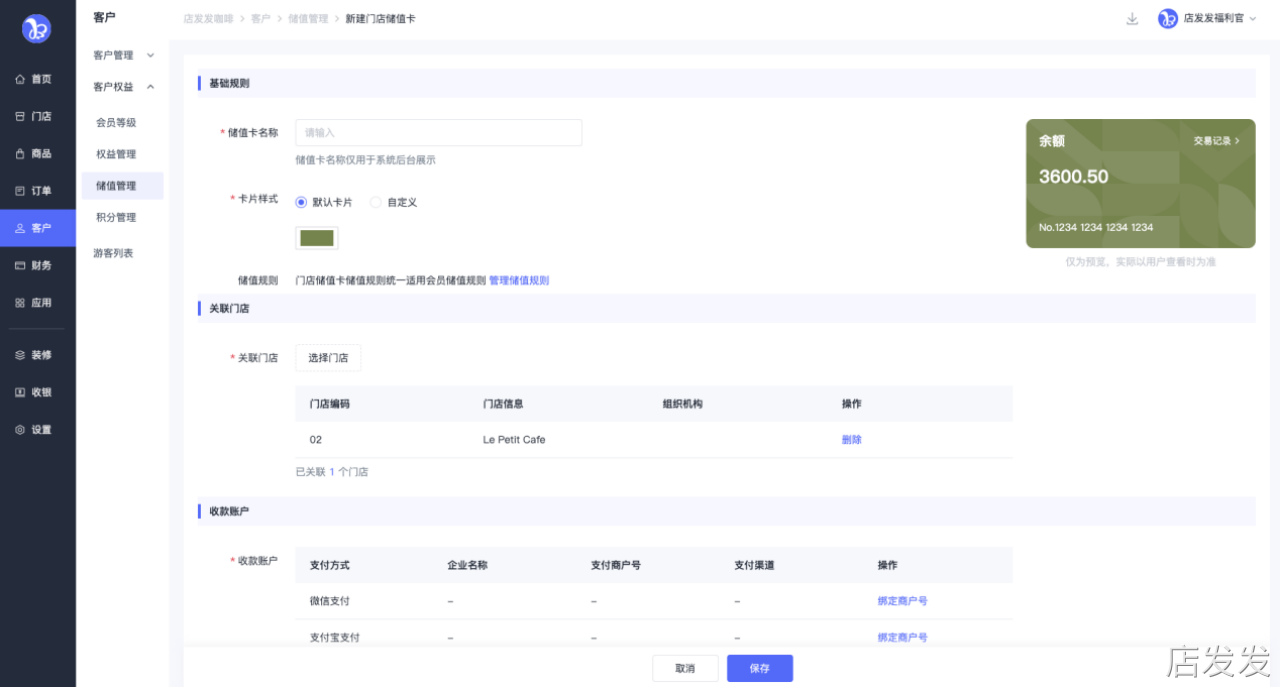Click the 支付宝支付 row label

(335, 637)
